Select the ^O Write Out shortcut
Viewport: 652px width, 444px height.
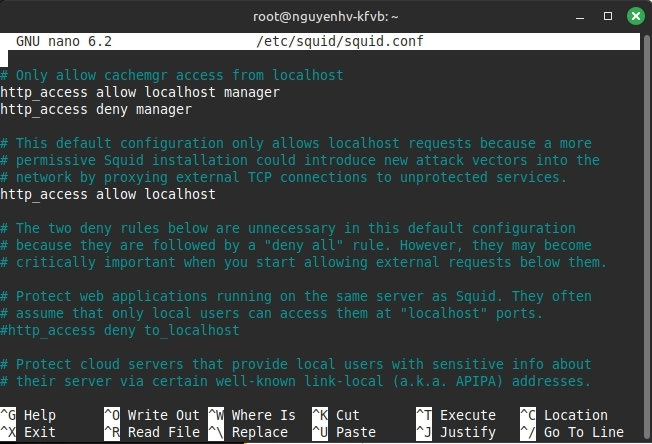click(x=151, y=415)
